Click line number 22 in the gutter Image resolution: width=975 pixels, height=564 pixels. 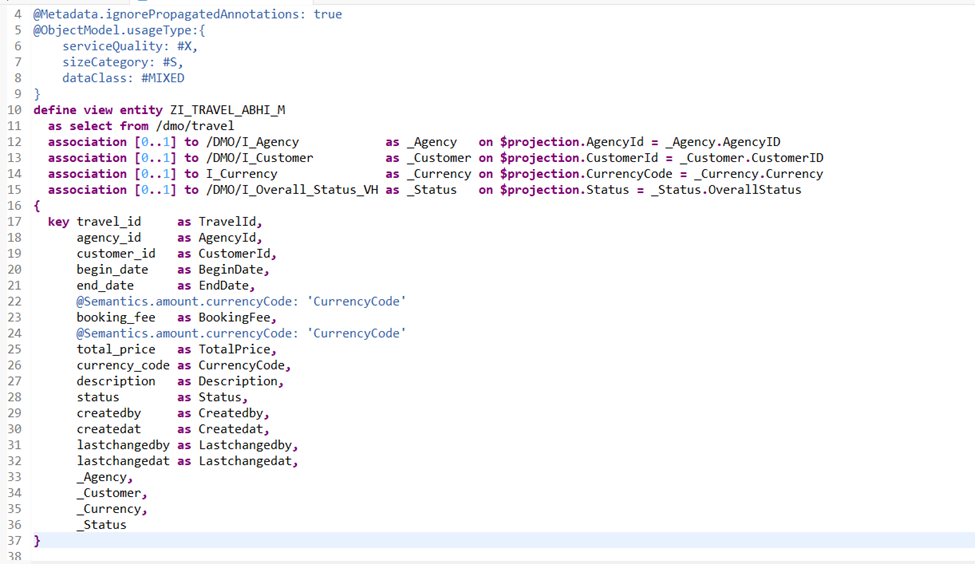(x=14, y=302)
